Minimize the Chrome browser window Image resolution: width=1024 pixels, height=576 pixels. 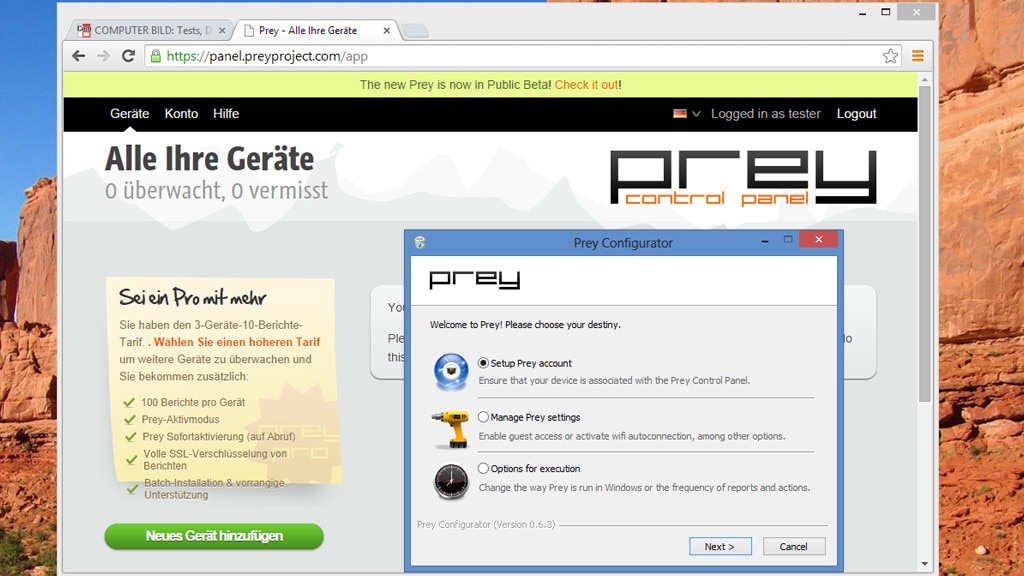tap(862, 12)
